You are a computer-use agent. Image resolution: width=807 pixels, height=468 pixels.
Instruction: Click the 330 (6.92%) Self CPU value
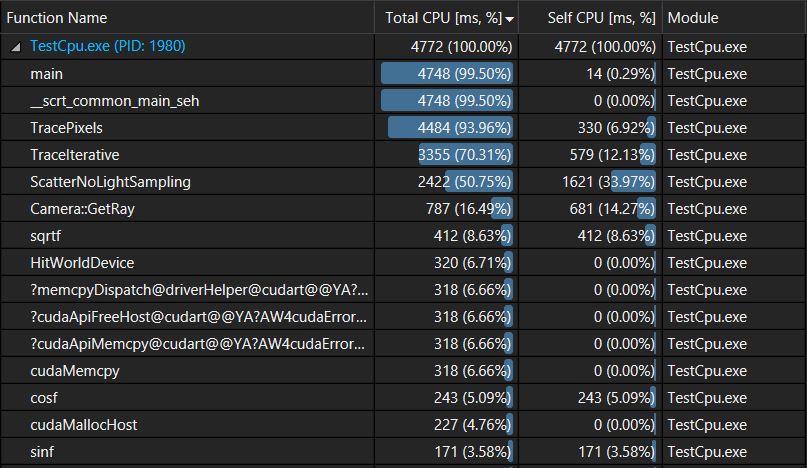[x=616, y=128]
